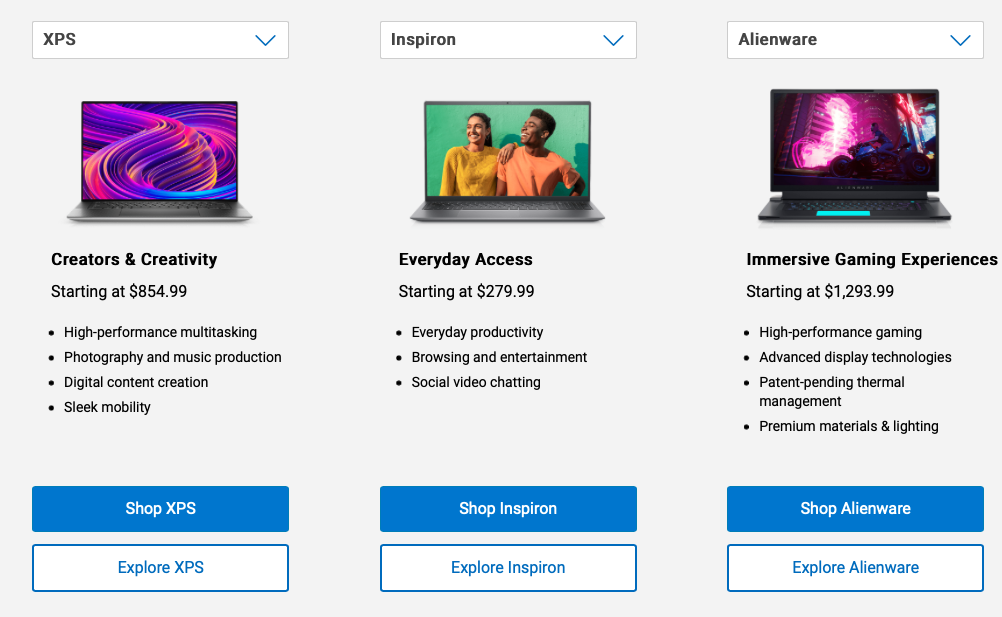Click the Inspiron laptop product image

[507, 161]
